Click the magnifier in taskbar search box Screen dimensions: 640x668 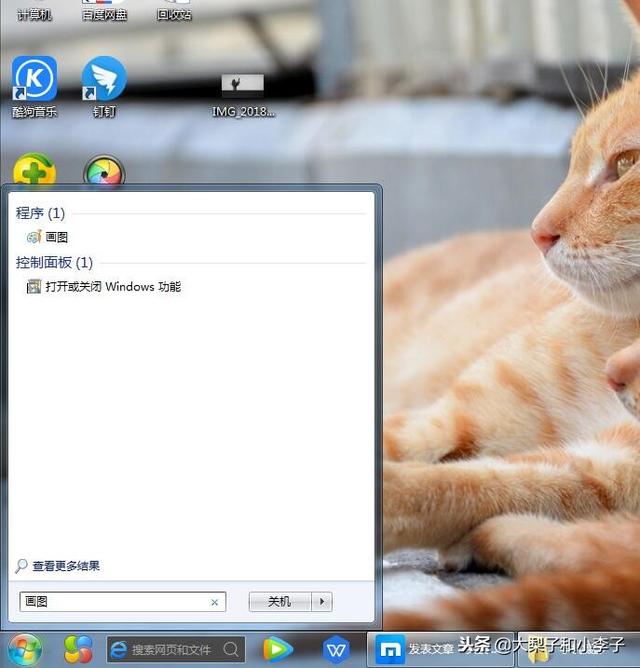pyautogui.click(x=231, y=650)
